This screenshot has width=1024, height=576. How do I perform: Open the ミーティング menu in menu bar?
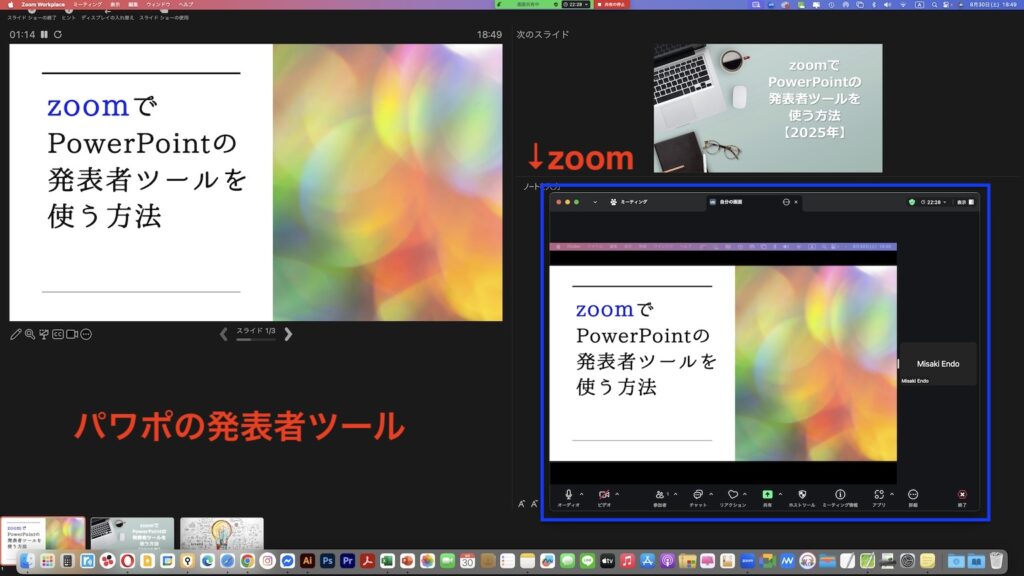(88, 5)
